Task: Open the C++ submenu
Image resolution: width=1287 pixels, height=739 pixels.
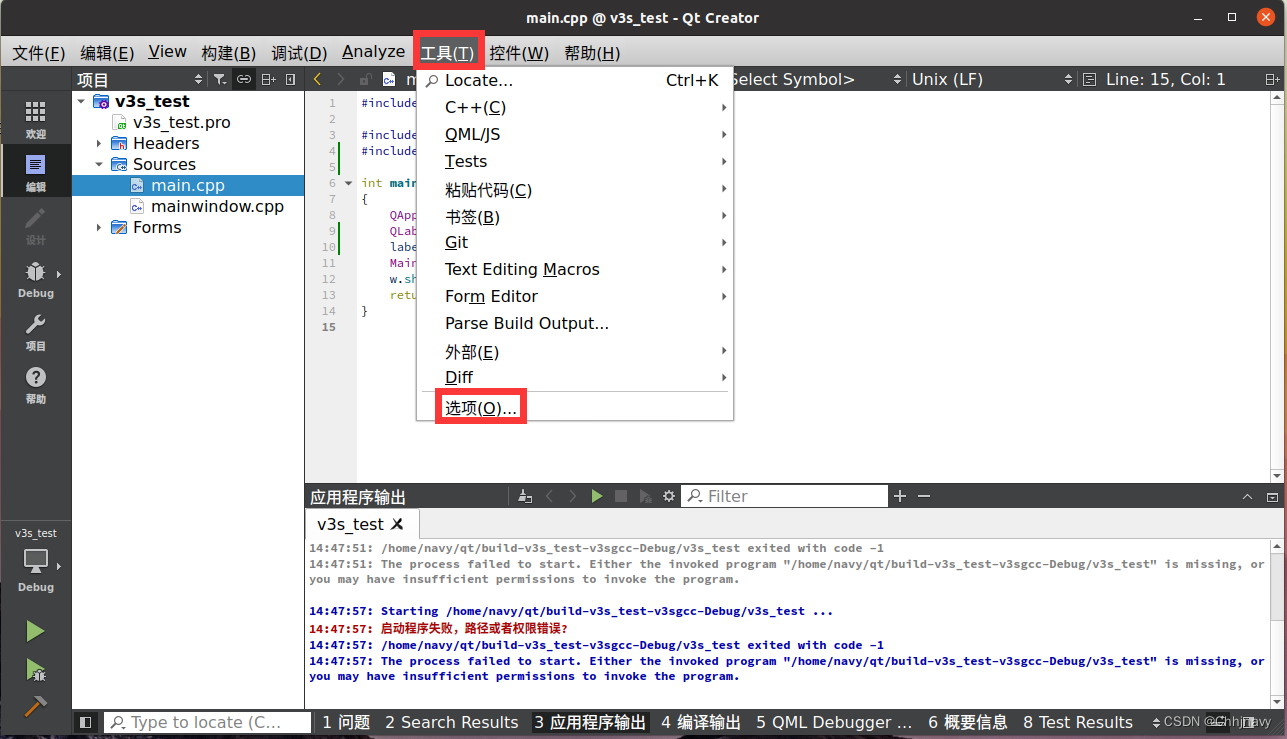Action: pos(575,107)
